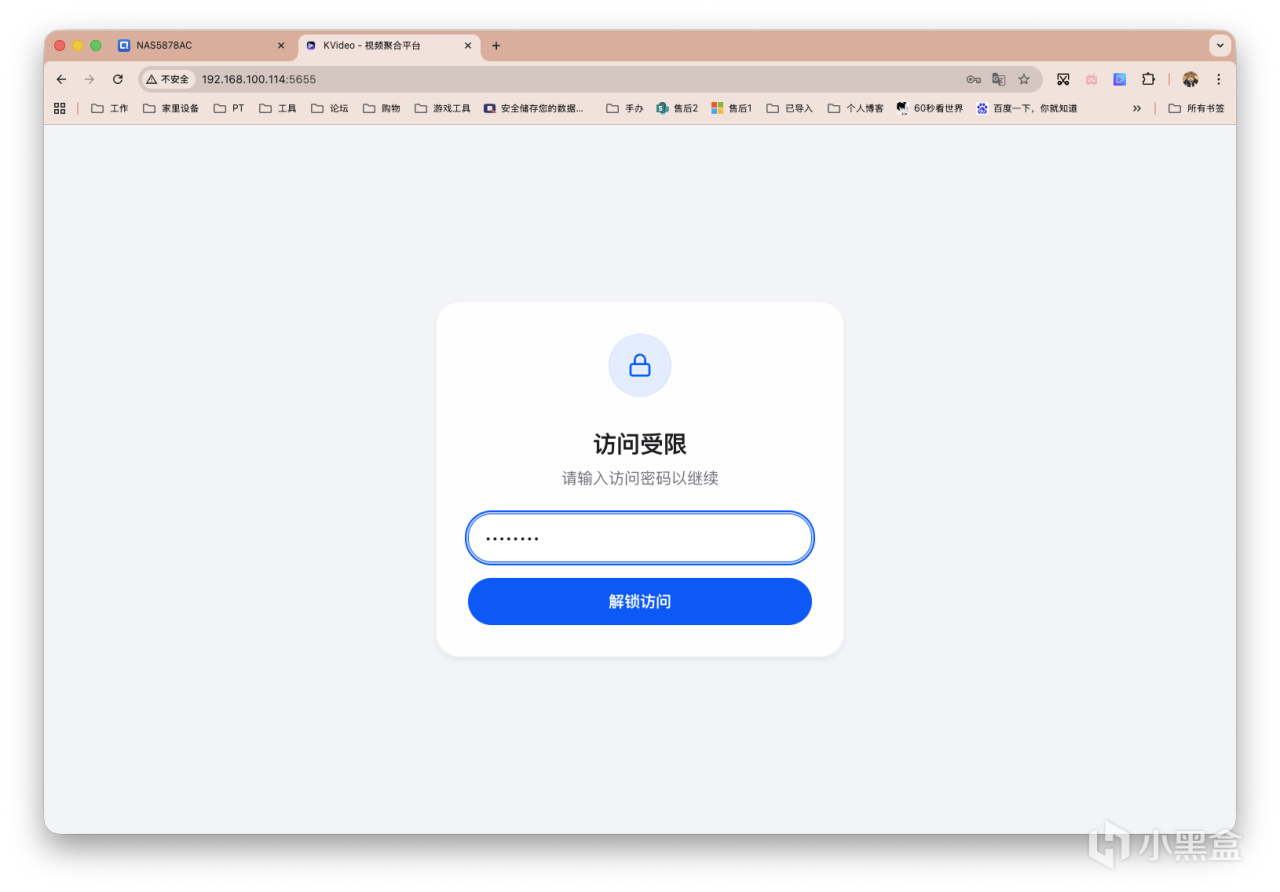Open the 所有书签 folder

click(x=1196, y=108)
